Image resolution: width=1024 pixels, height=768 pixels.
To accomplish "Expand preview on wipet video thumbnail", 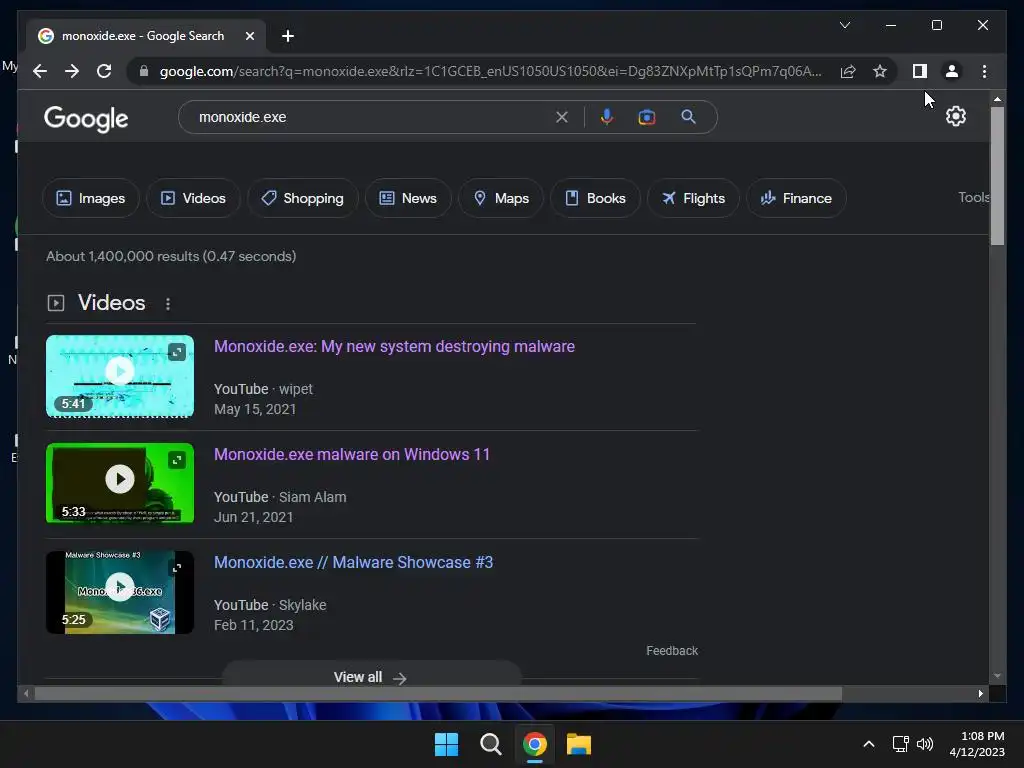I will coord(176,353).
